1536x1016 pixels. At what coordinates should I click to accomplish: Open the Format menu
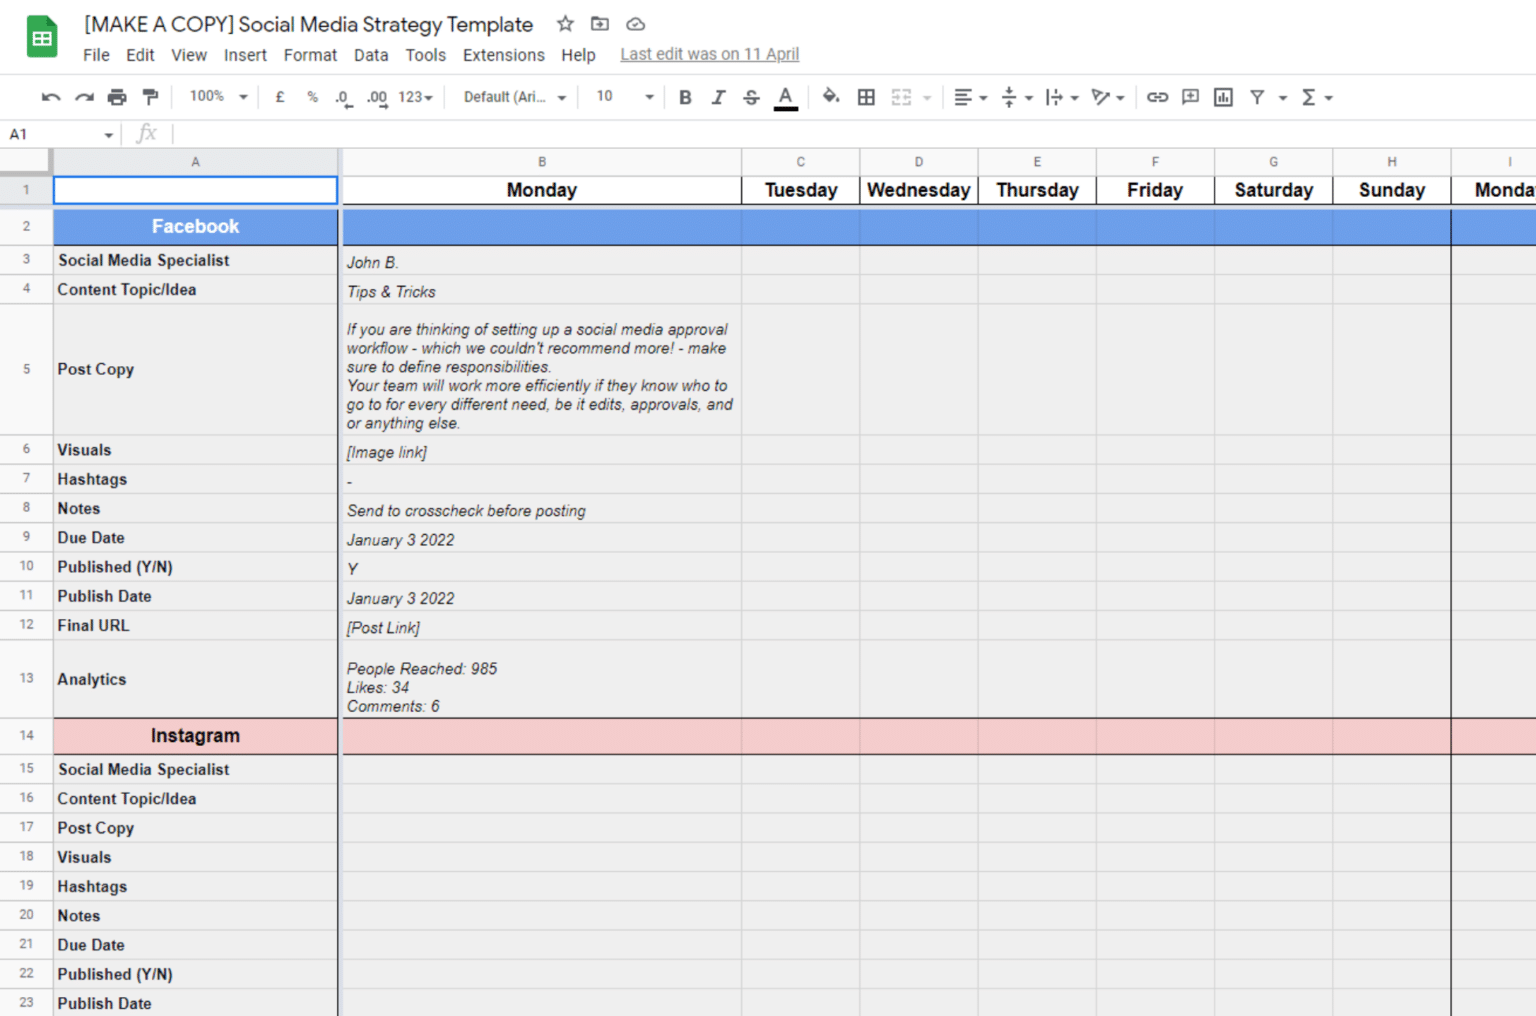[x=310, y=55]
